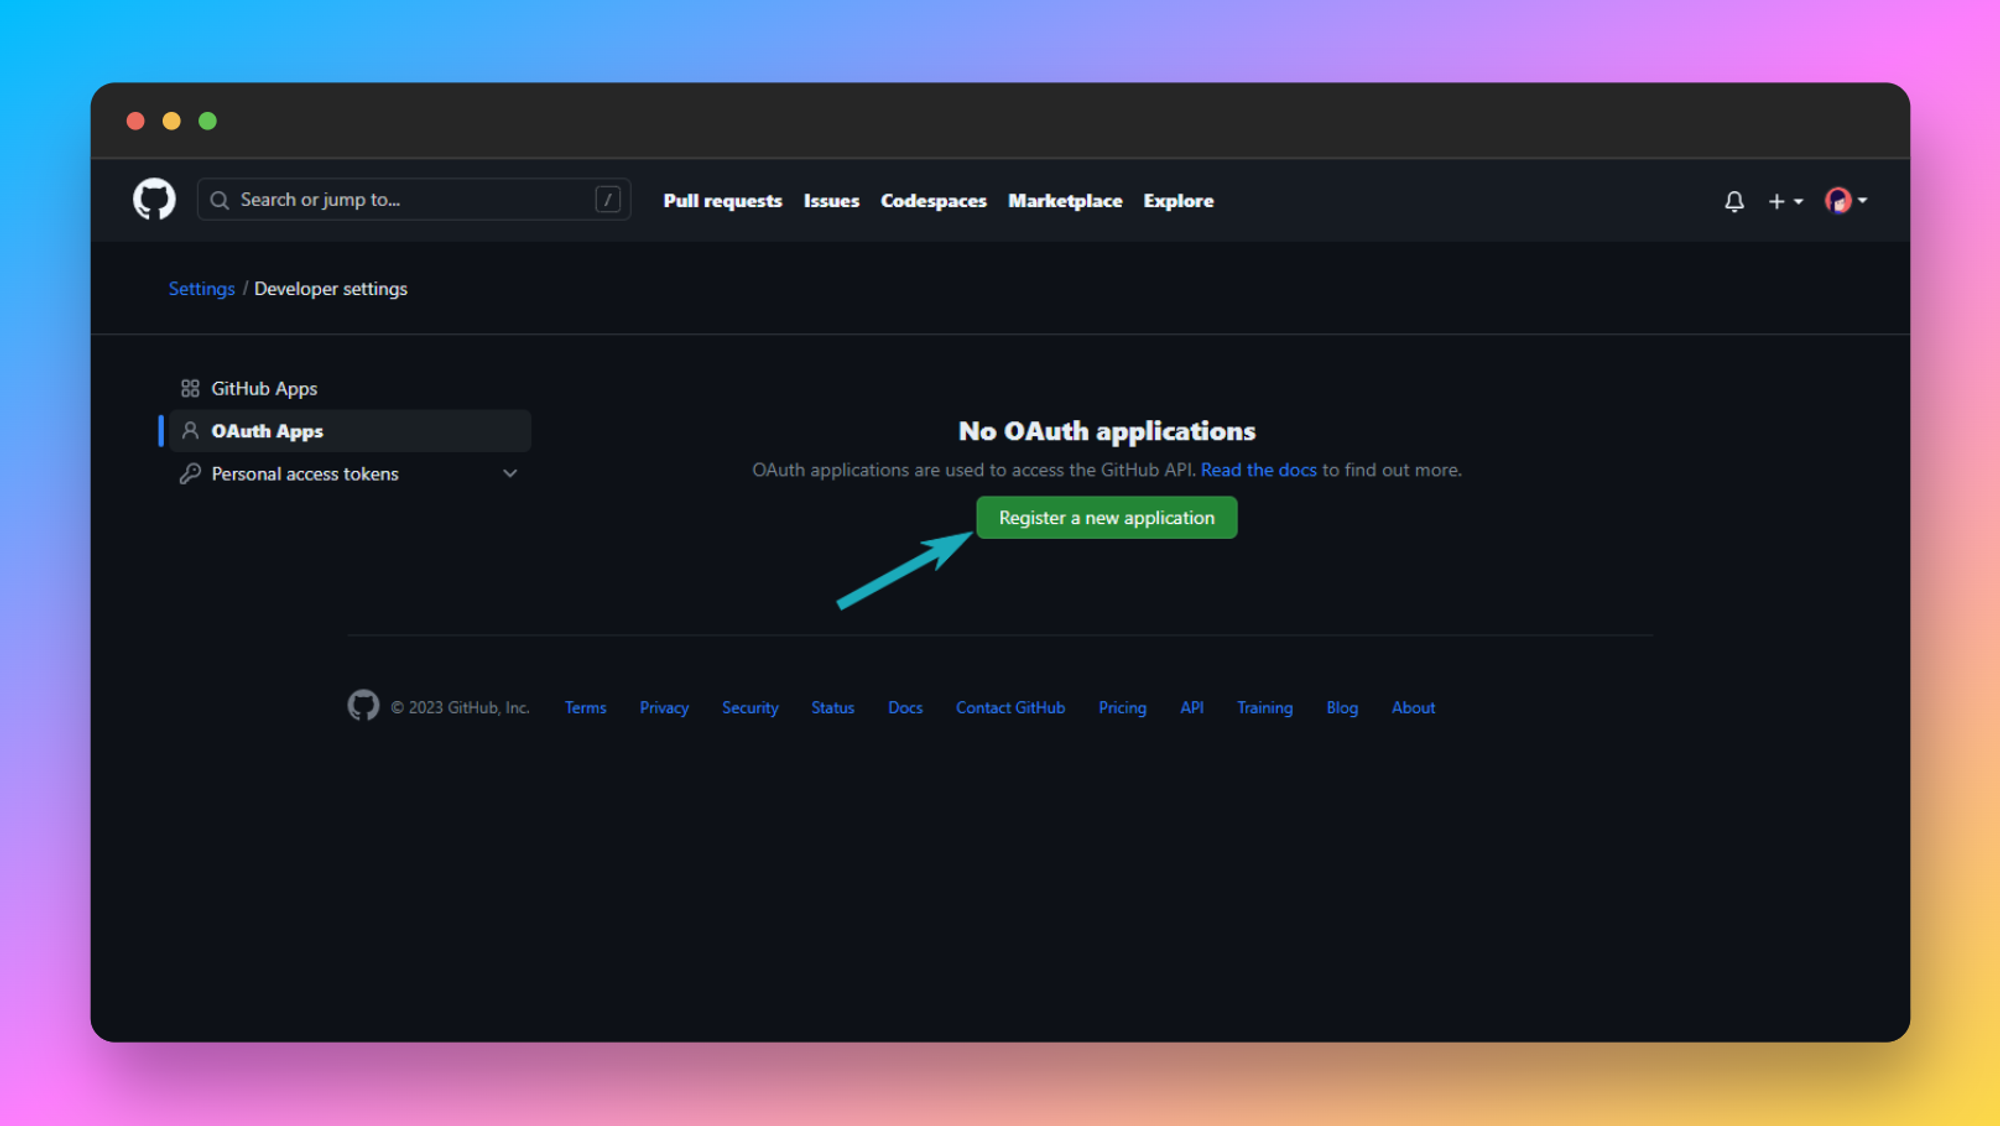Open the Pull requests menu item
This screenshot has width=2000, height=1126.
pyautogui.click(x=722, y=200)
